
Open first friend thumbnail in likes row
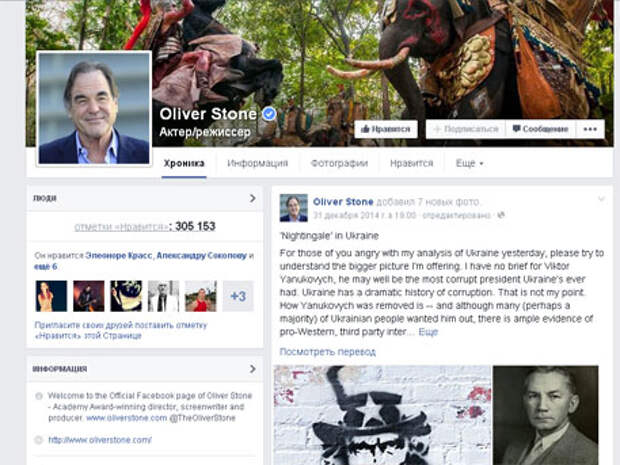coord(51,296)
